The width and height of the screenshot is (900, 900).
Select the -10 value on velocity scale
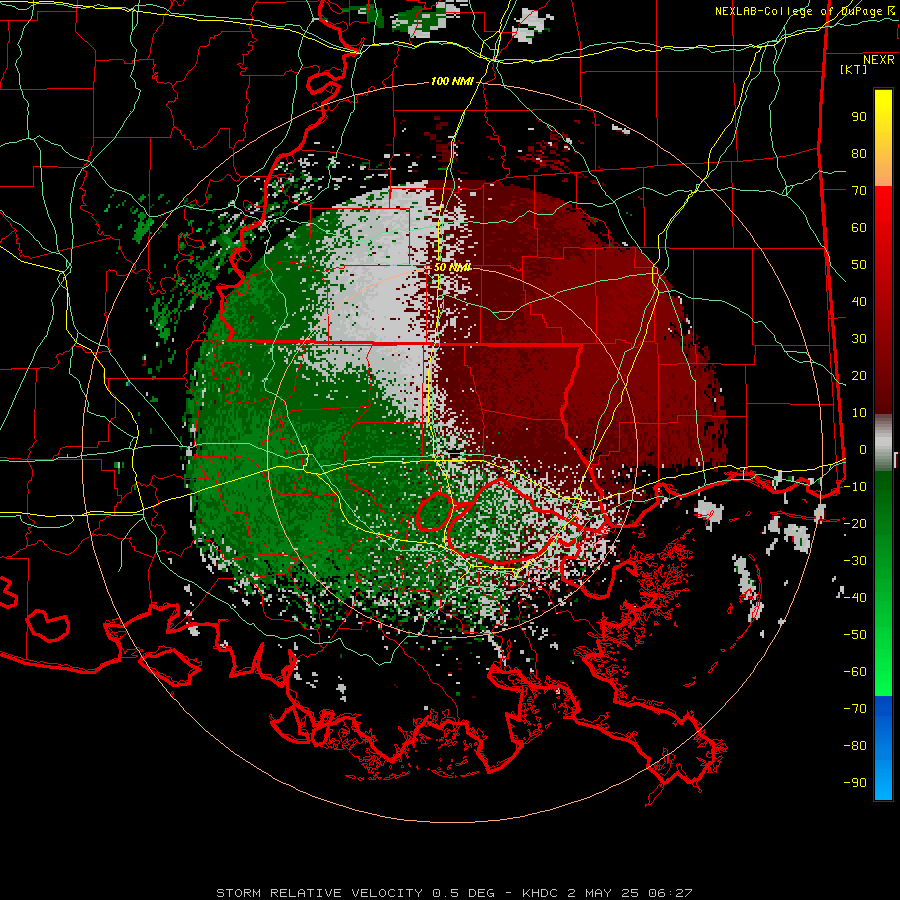pos(855,487)
